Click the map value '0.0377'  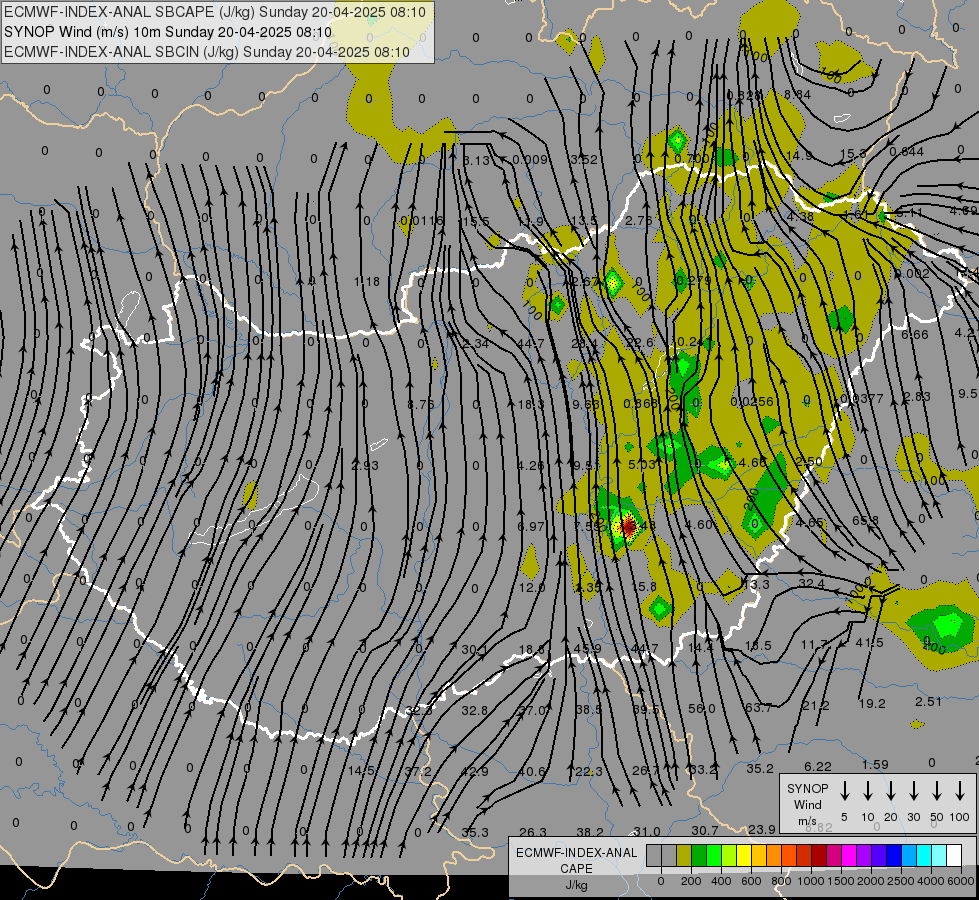(862, 399)
